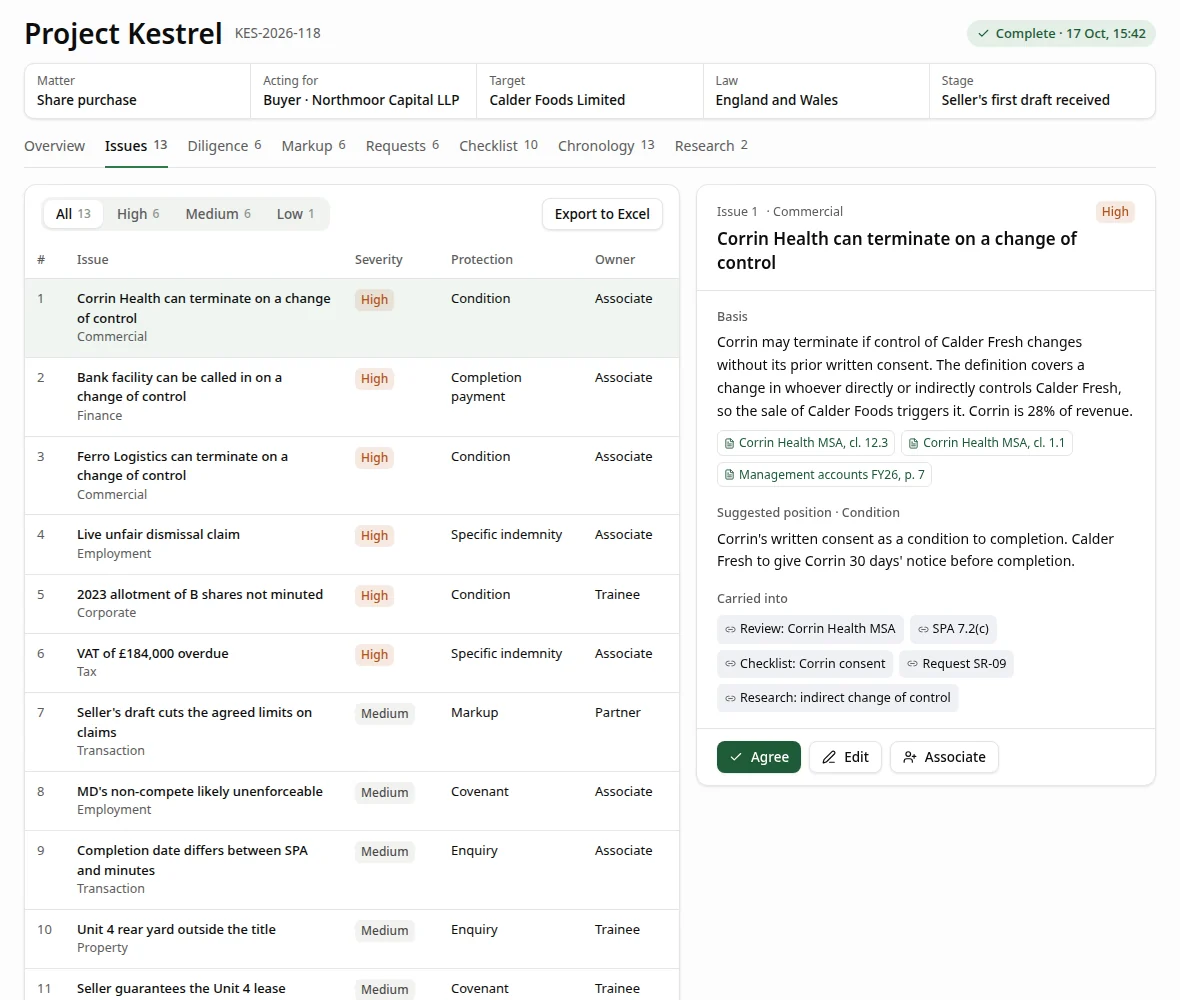The height and width of the screenshot is (1000, 1180).
Task: Click the High badge in the detail panel
Action: tap(1115, 211)
